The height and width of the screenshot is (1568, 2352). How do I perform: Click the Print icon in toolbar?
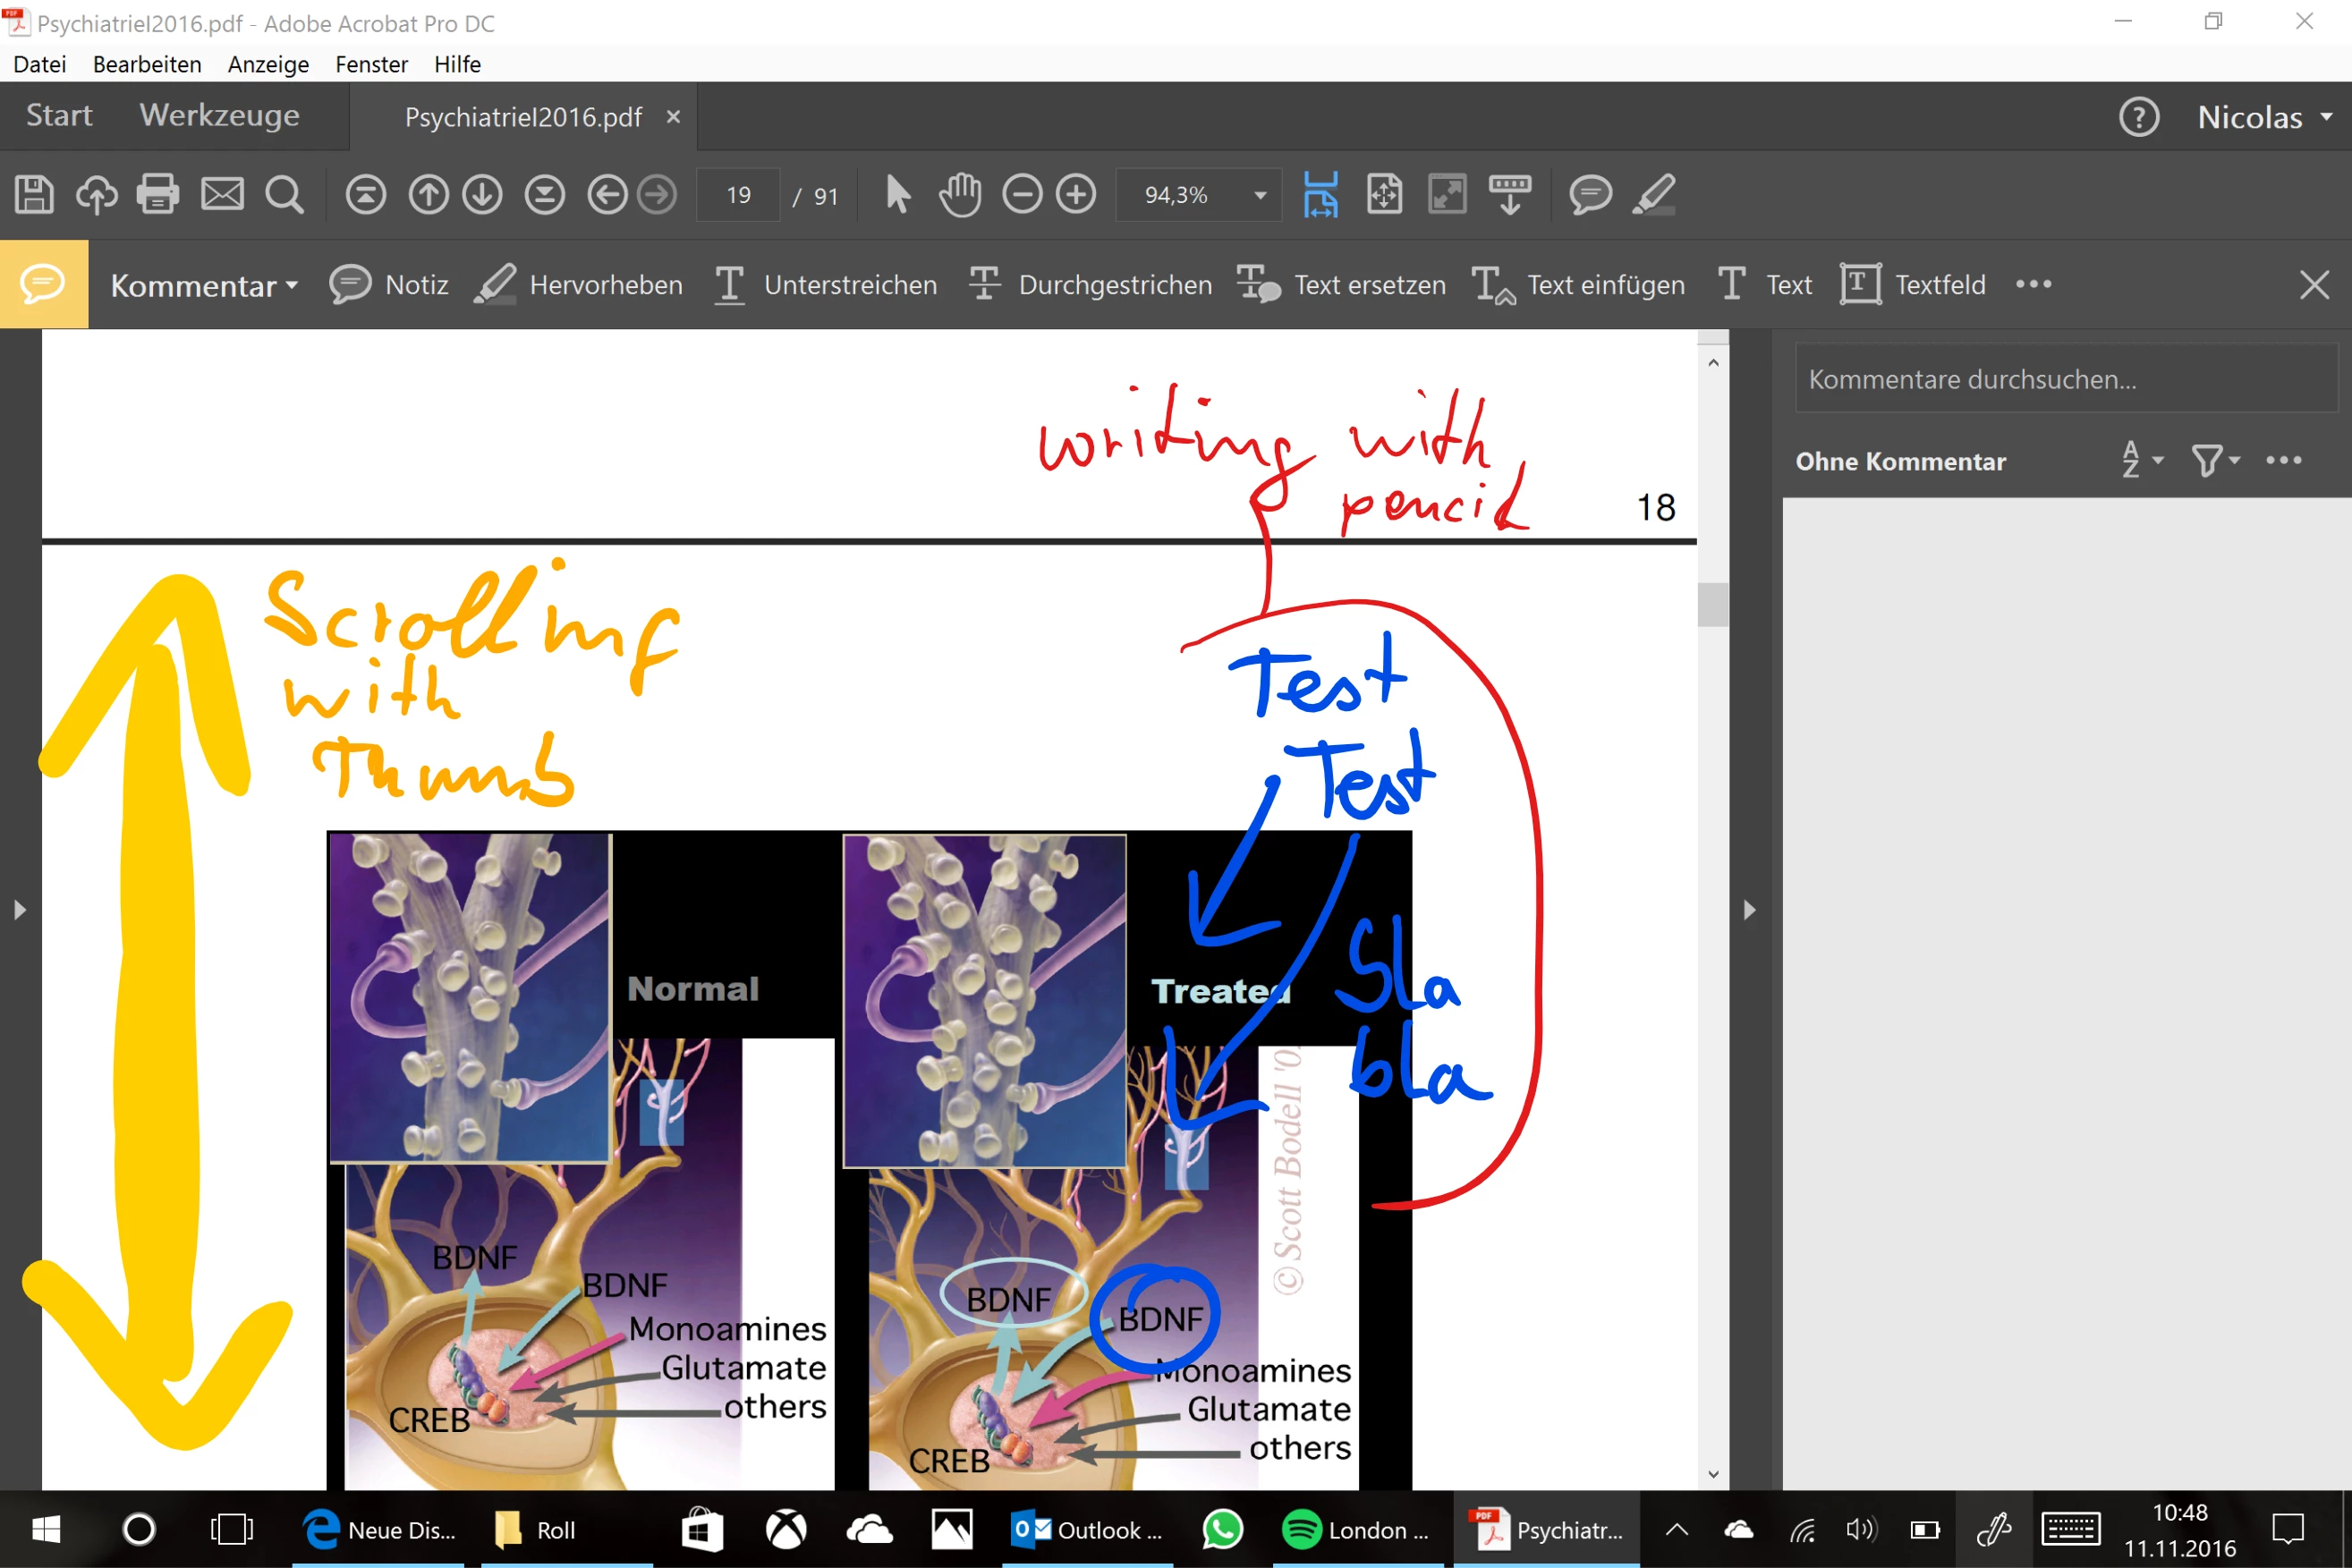pyautogui.click(x=157, y=194)
